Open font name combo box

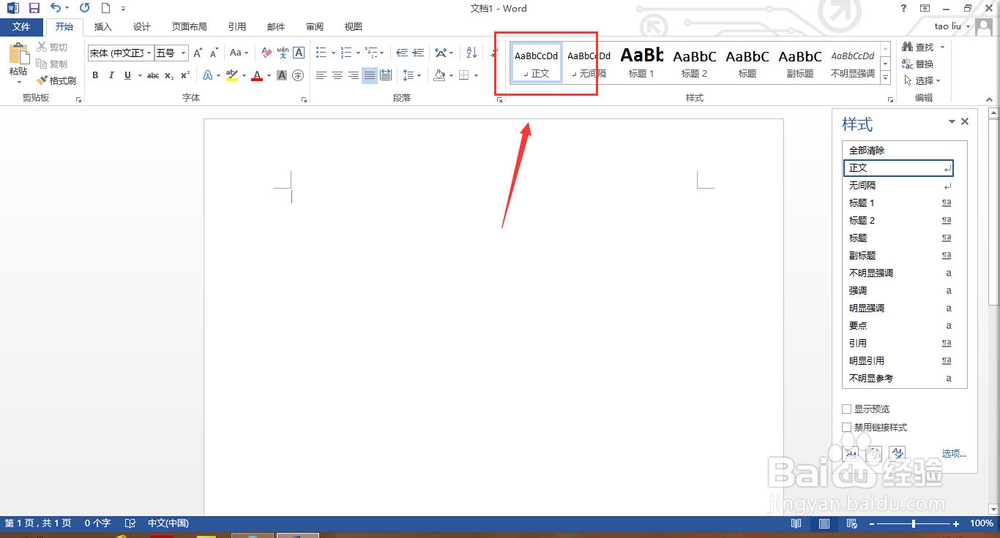click(x=121, y=53)
